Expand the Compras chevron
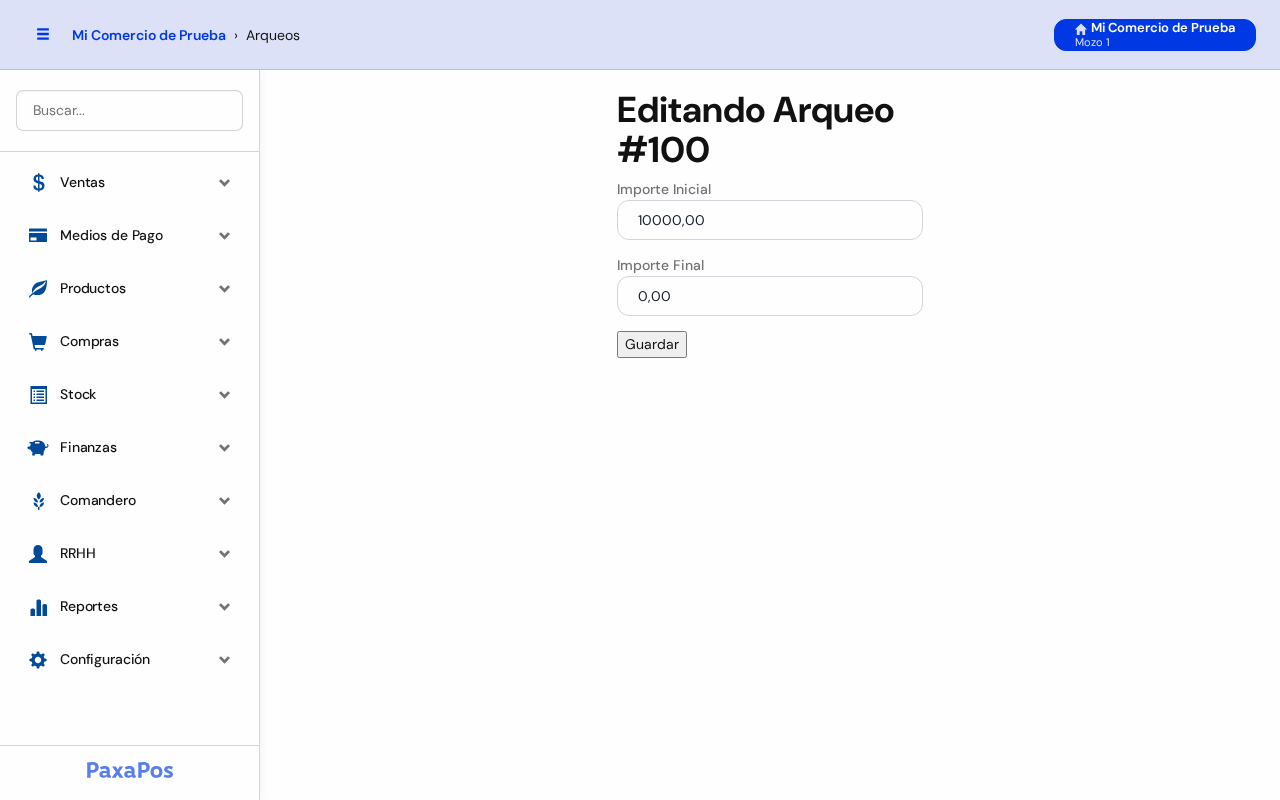The width and height of the screenshot is (1280, 800). (225, 341)
